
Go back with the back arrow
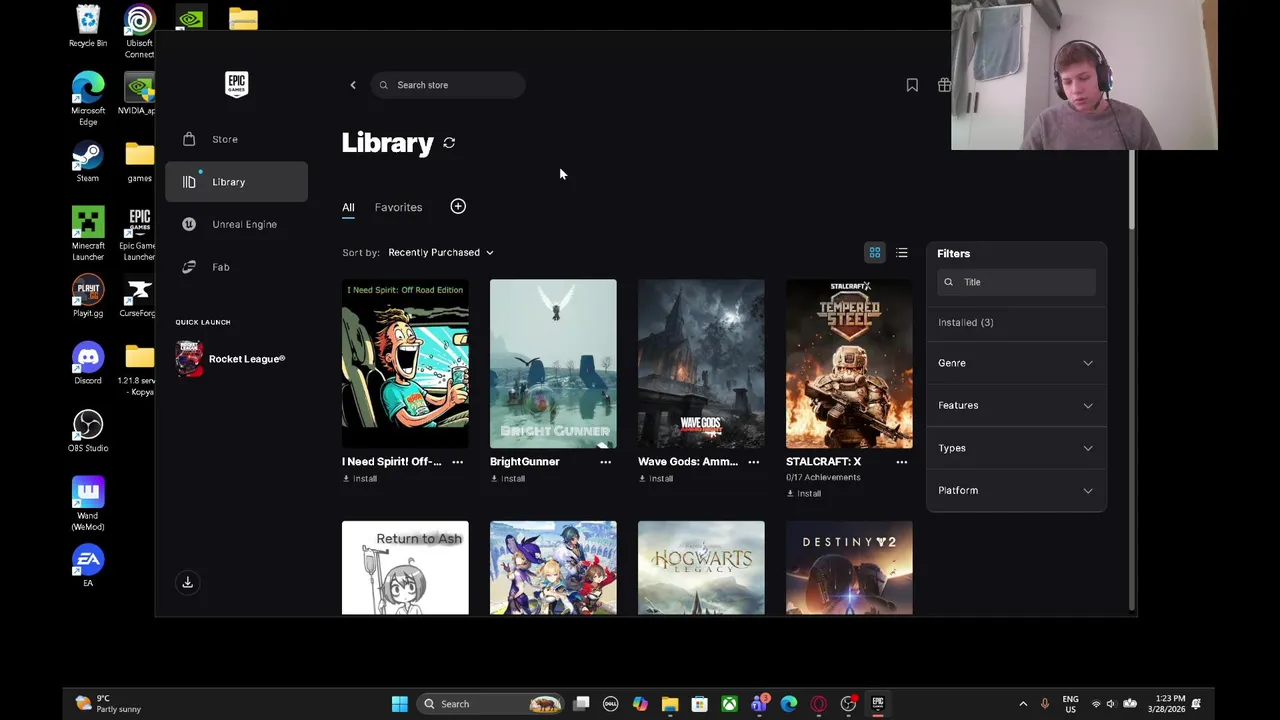click(353, 85)
